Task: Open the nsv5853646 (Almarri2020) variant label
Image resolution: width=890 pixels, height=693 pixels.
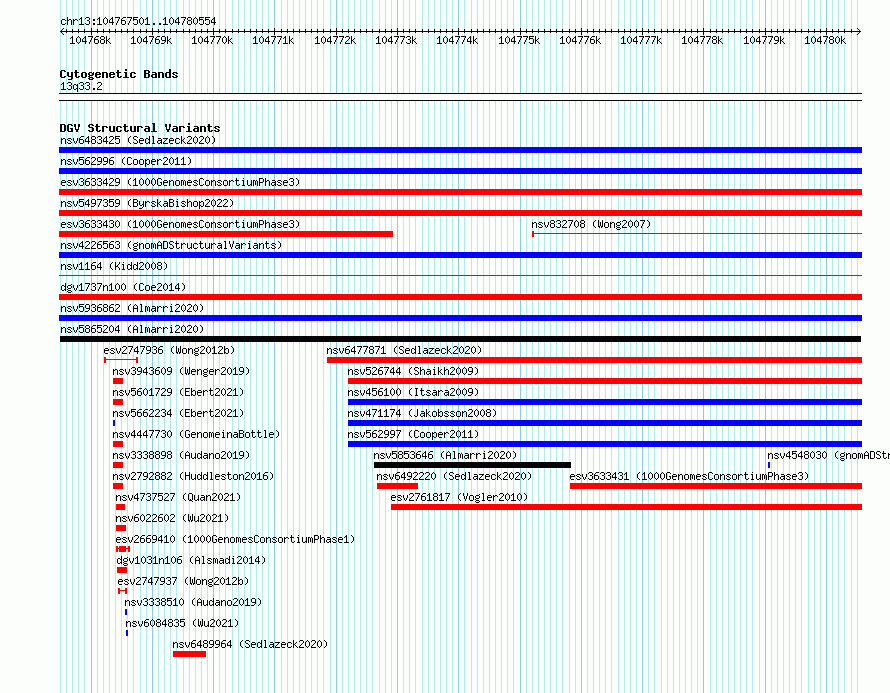Action: tap(446, 455)
